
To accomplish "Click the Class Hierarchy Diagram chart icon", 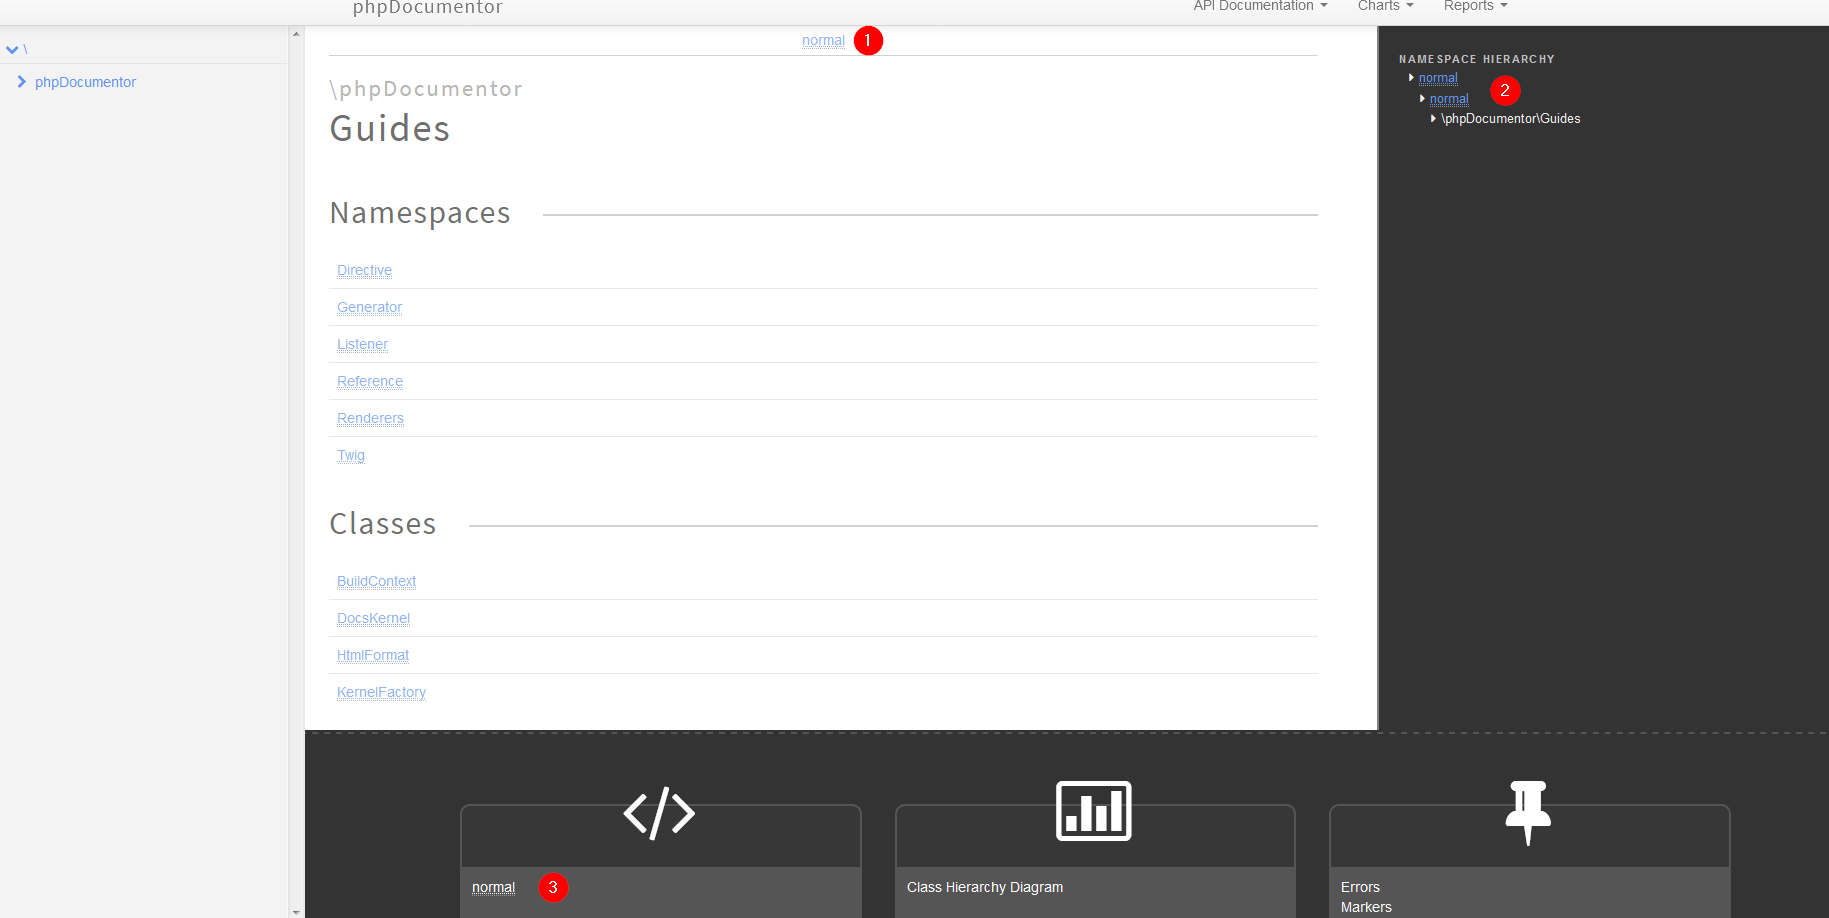I will tap(1093, 810).
